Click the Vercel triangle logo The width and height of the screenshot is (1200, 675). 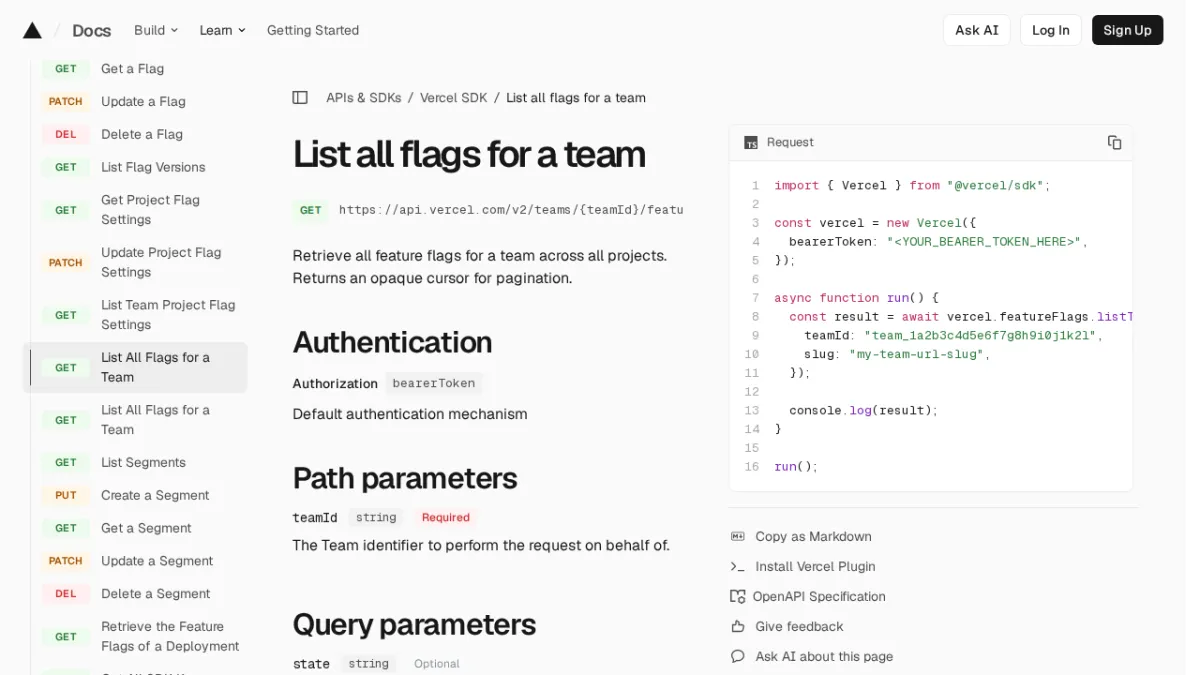pyautogui.click(x=33, y=30)
